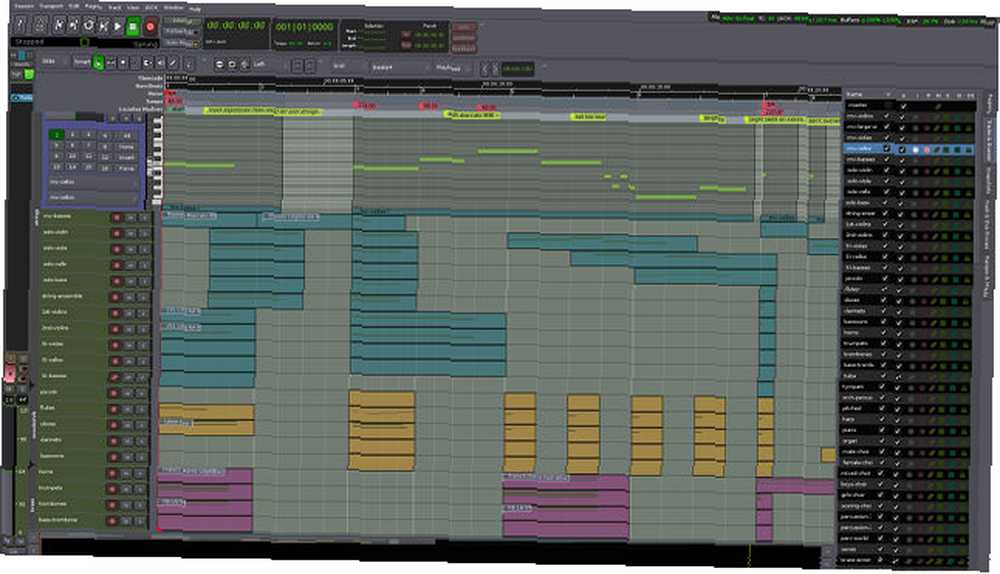
Task: Select the draw pencil tool icon
Action: click(173, 63)
